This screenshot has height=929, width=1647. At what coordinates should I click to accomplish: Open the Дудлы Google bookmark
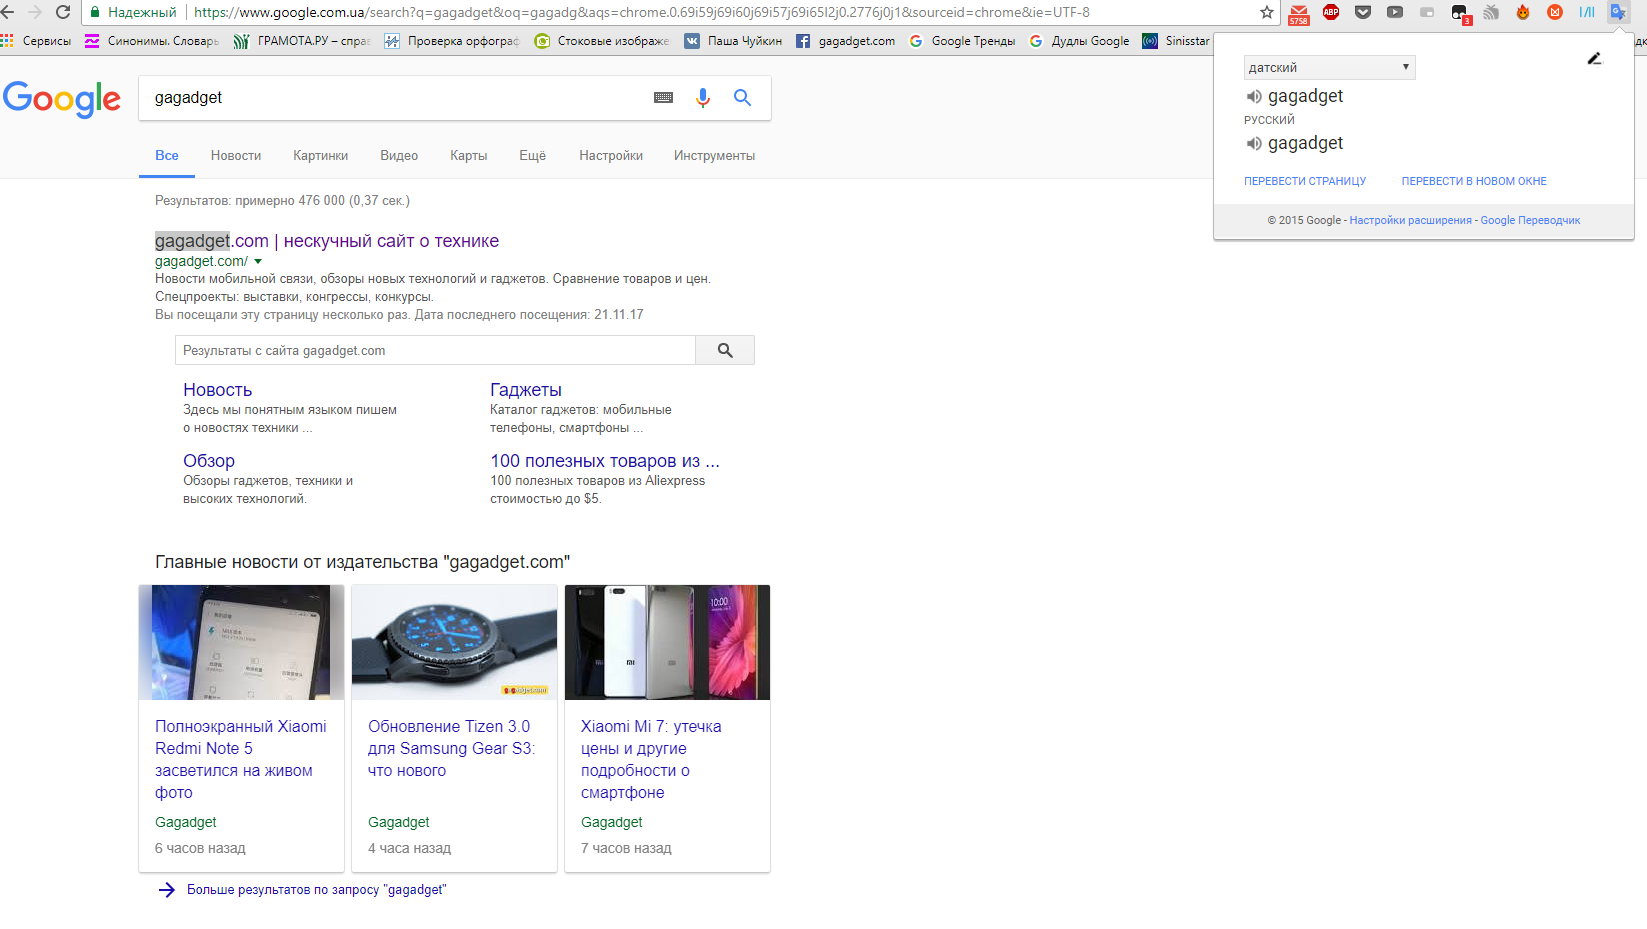tap(1079, 41)
